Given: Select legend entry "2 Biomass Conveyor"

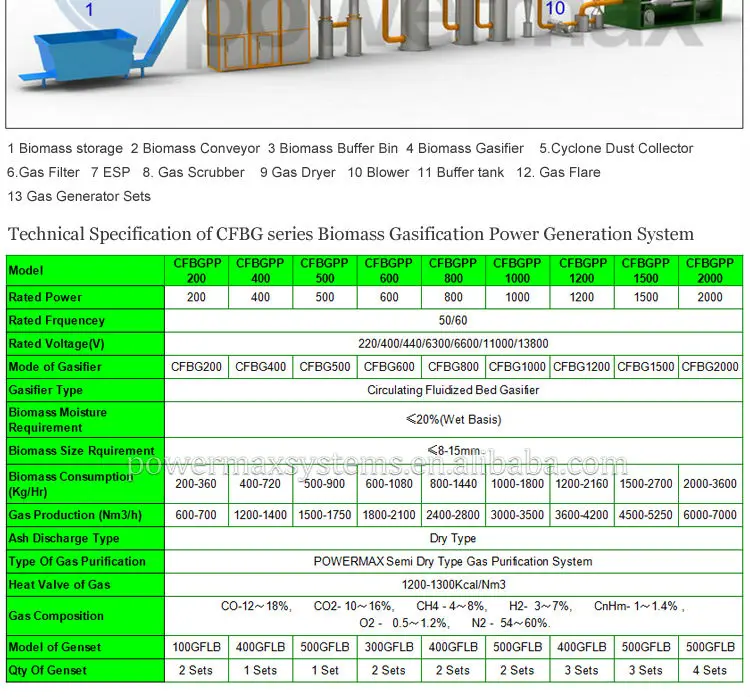Looking at the screenshot, I should [195, 148].
